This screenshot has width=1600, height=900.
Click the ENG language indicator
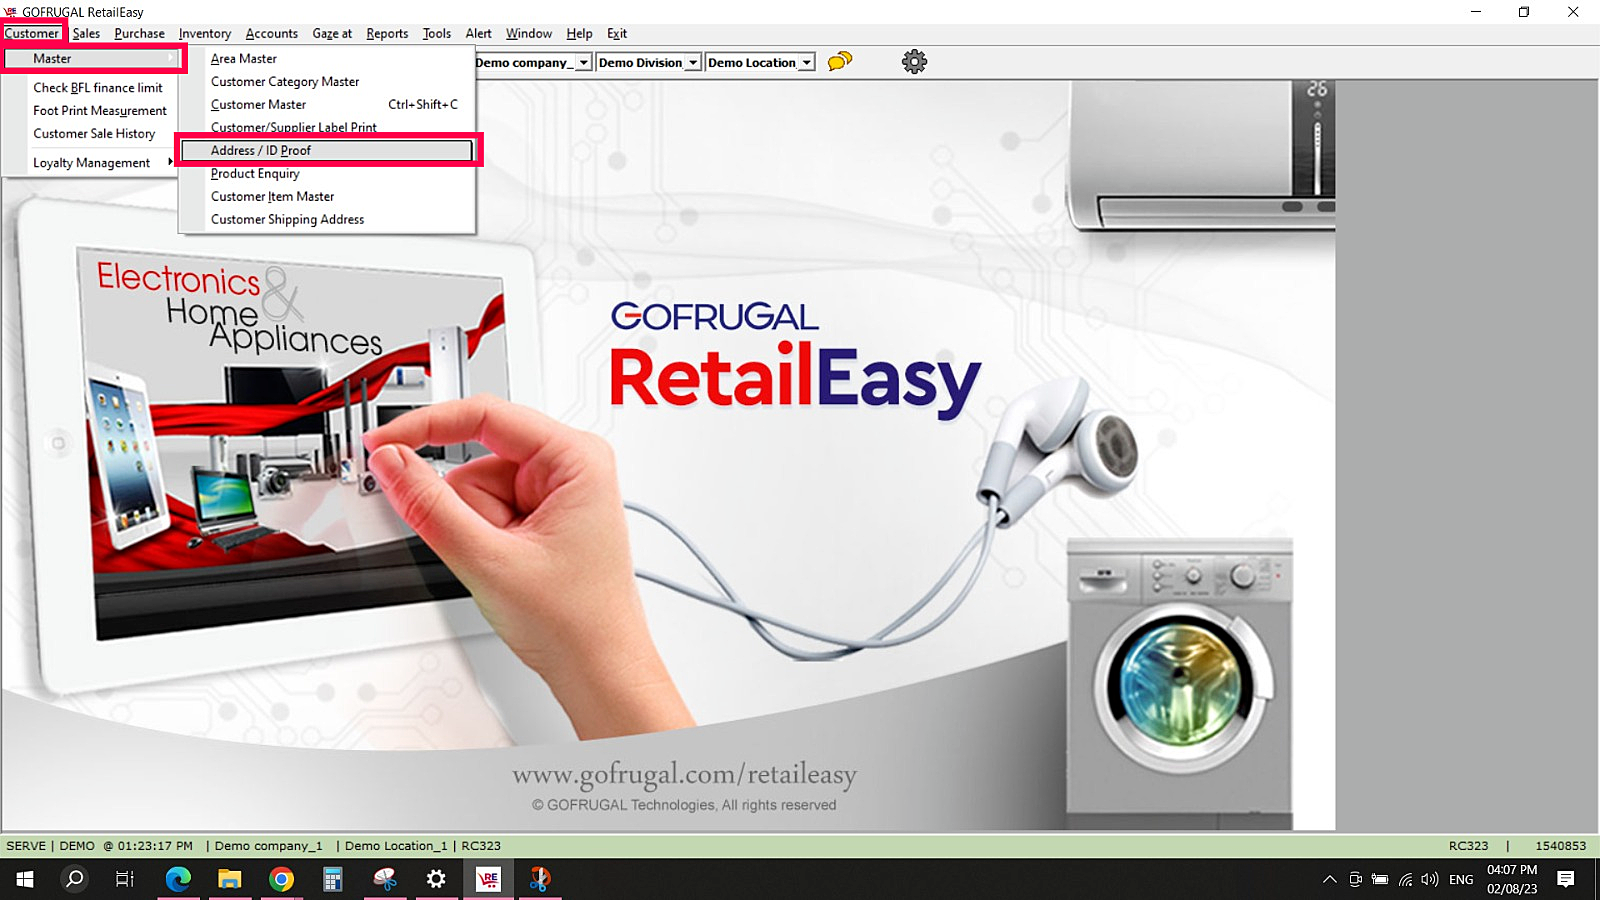[x=1461, y=880]
